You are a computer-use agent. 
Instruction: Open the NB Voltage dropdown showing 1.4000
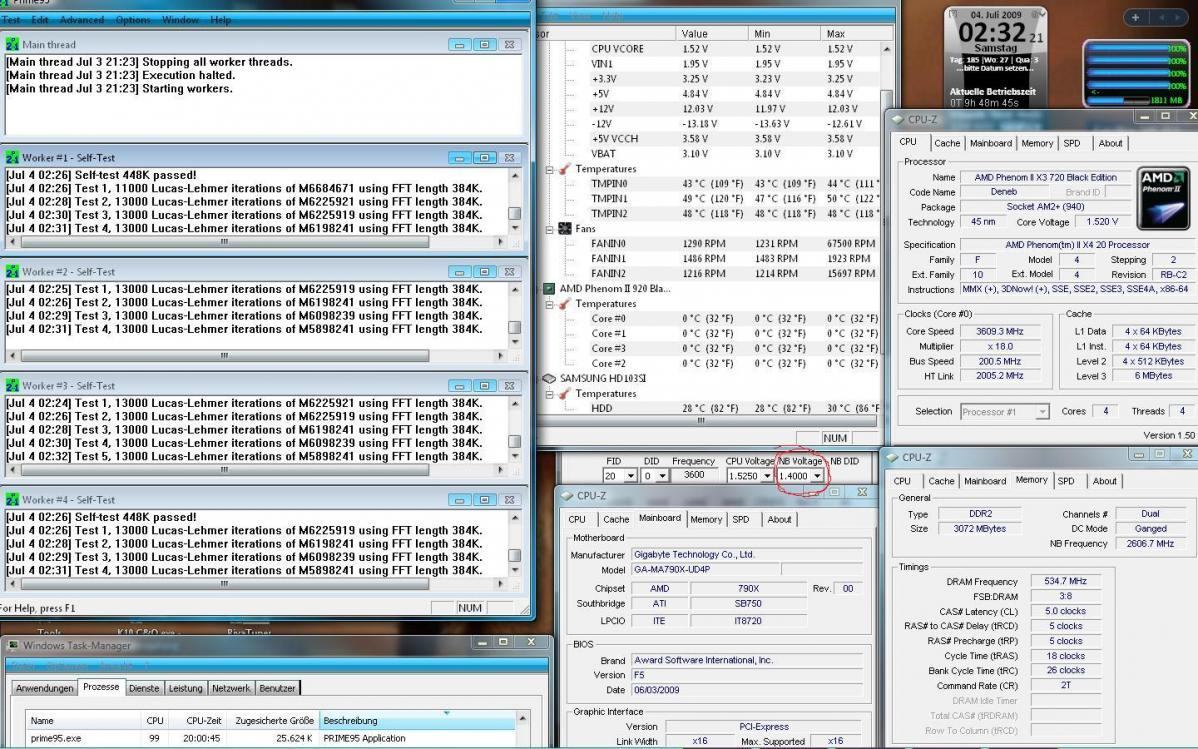point(817,475)
